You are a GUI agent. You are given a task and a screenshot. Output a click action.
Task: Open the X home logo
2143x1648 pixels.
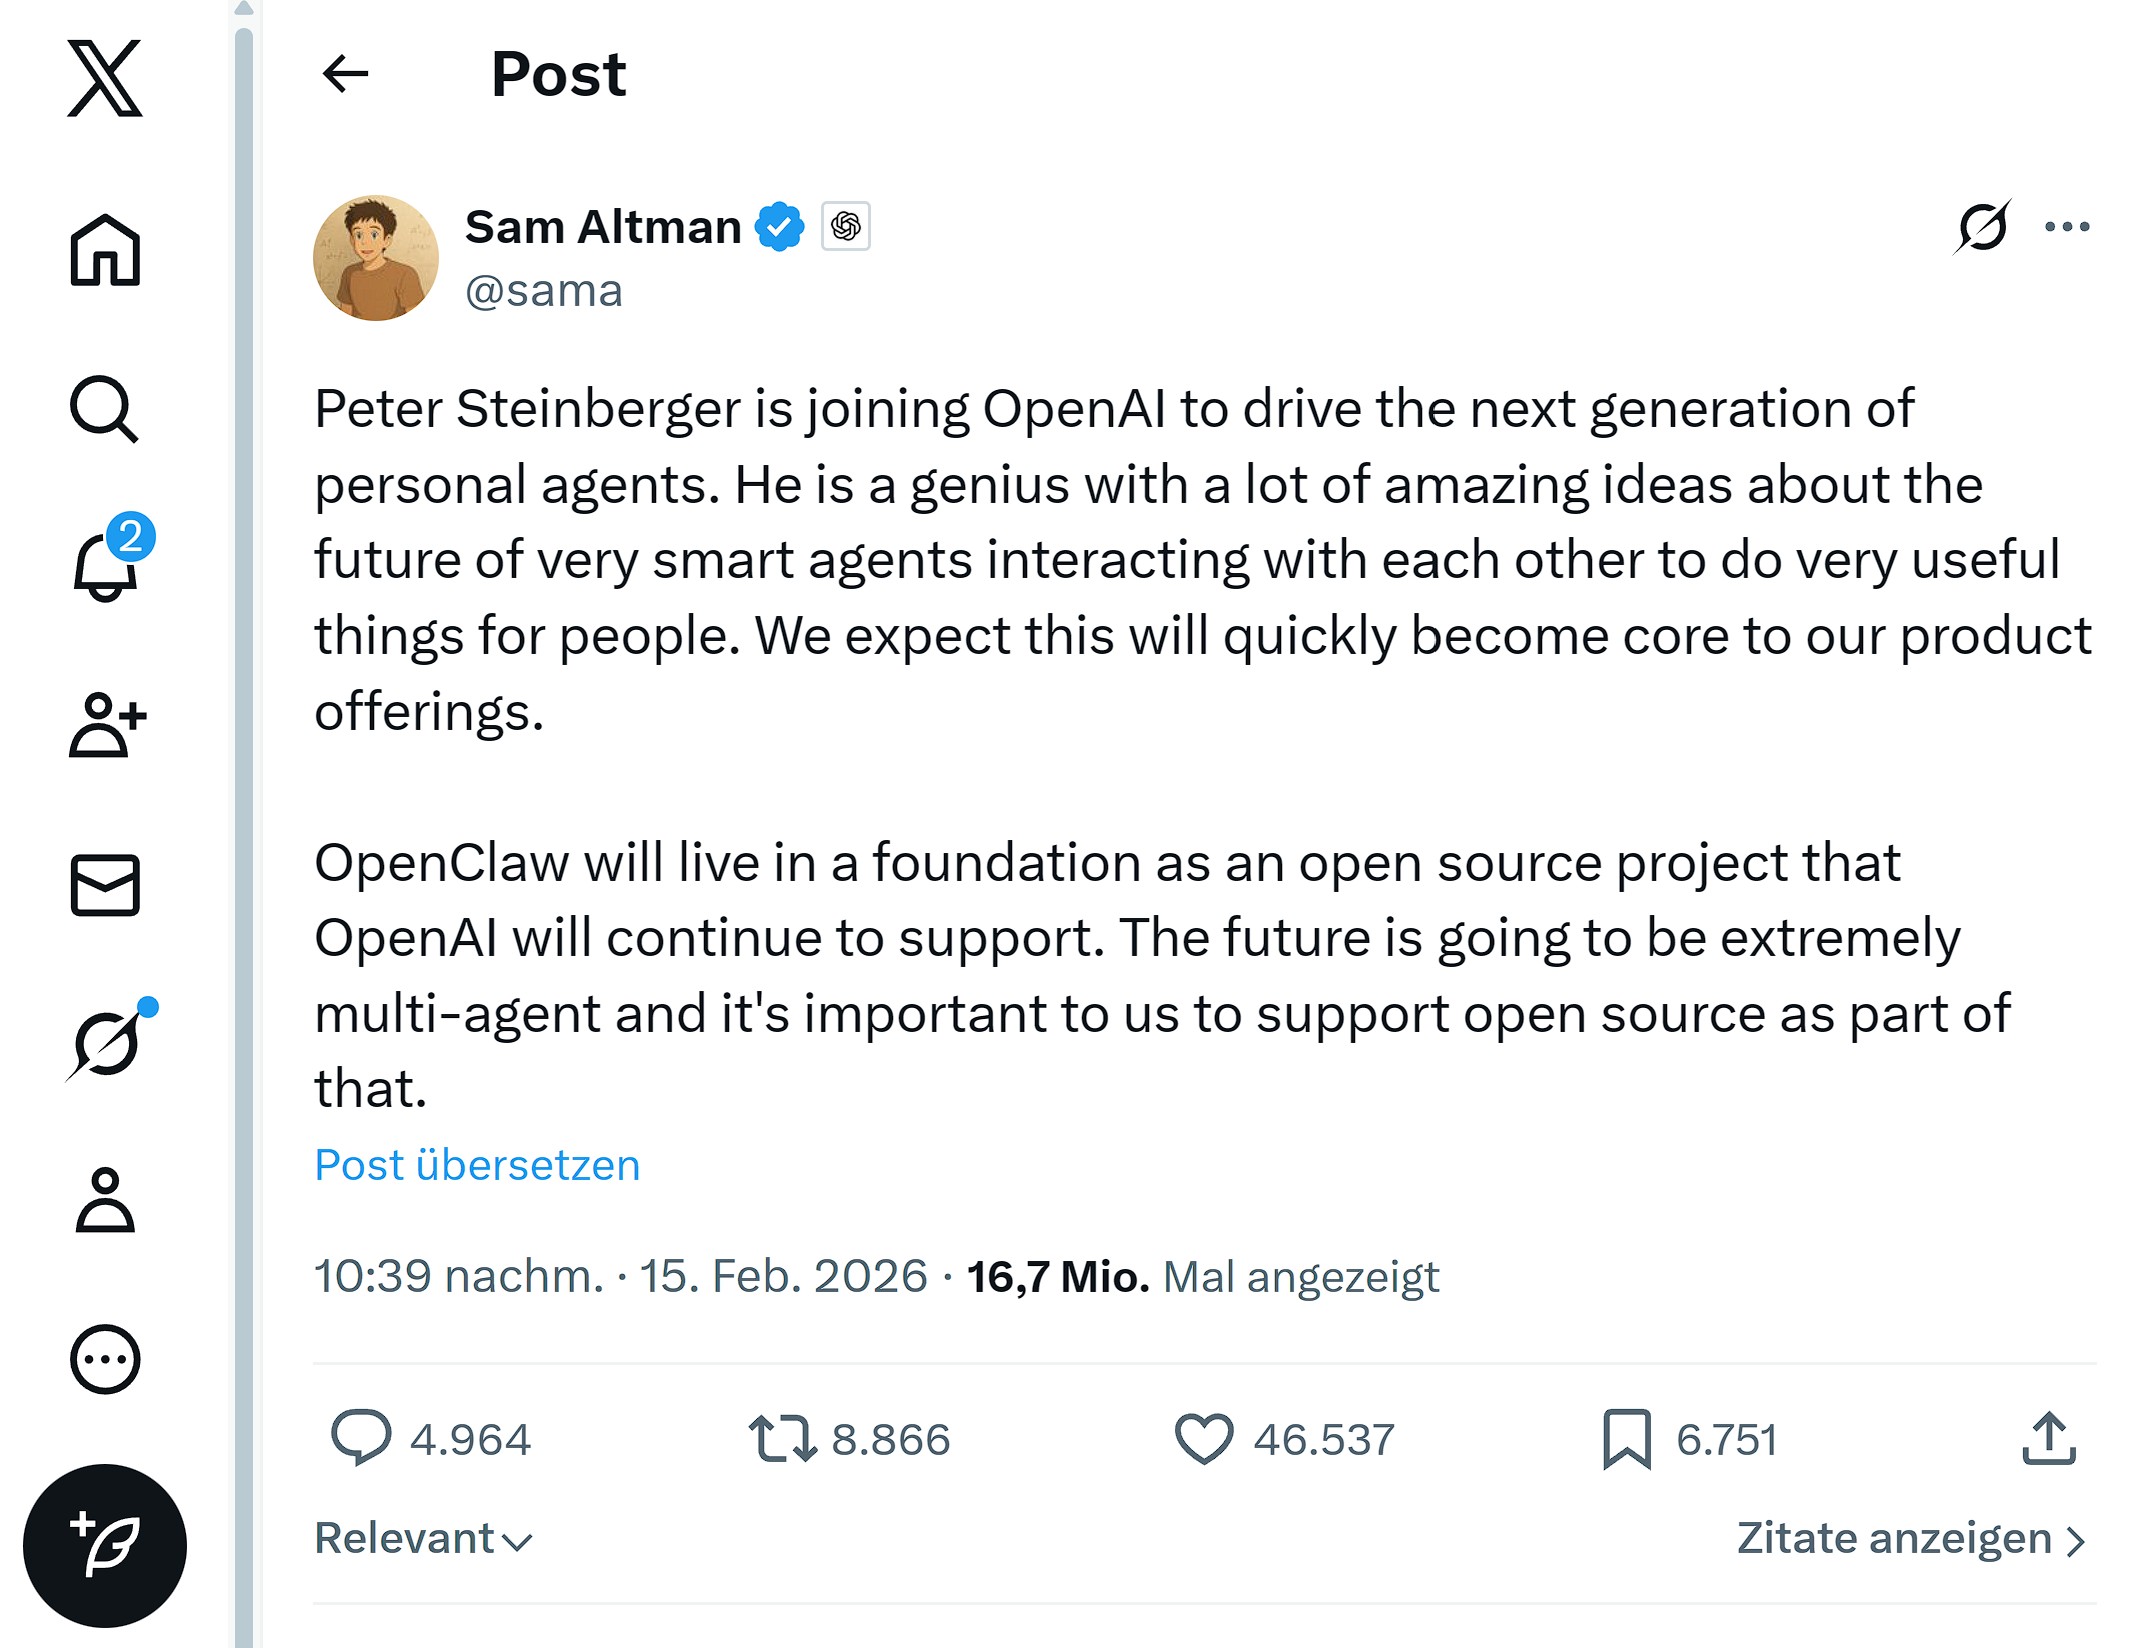105,78
